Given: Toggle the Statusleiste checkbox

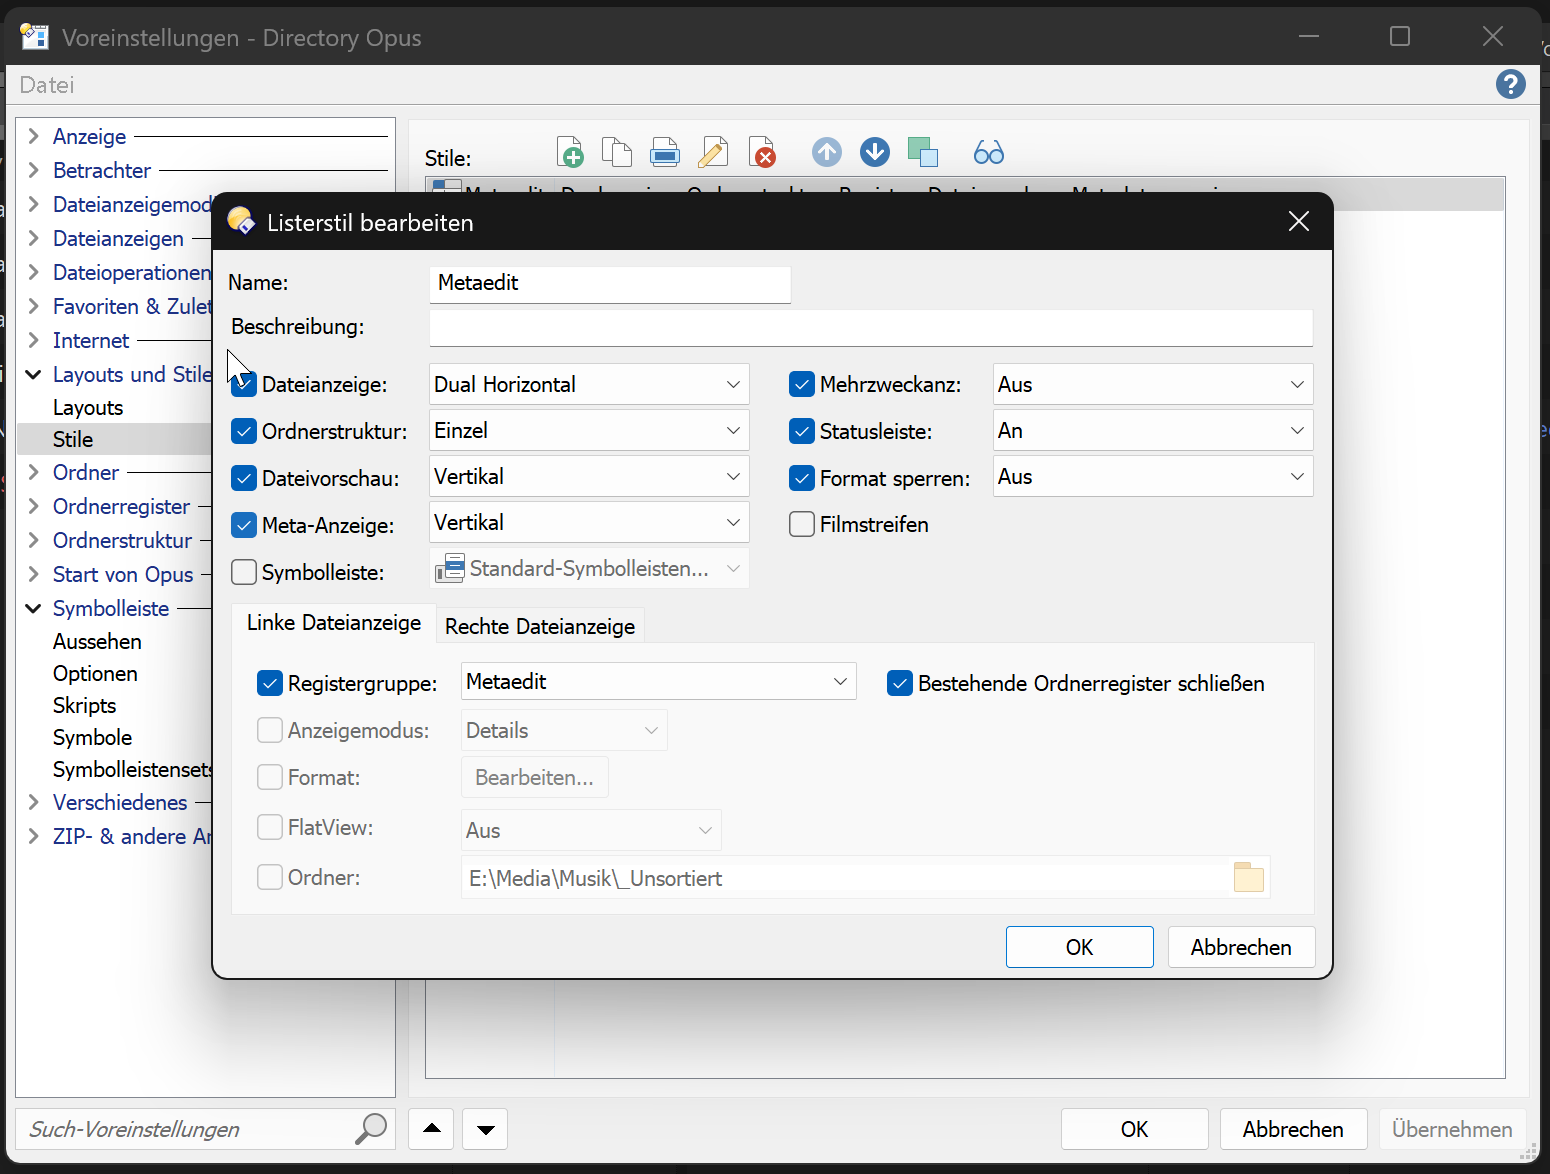Looking at the screenshot, I should 802,431.
